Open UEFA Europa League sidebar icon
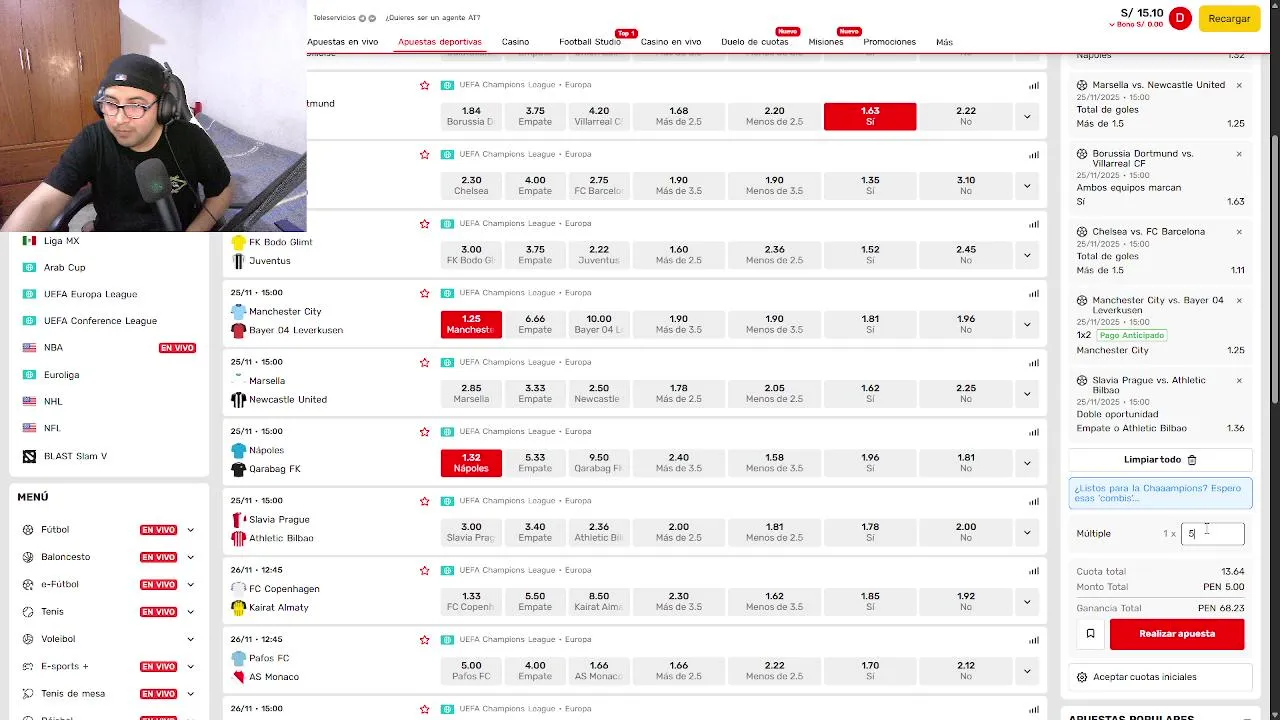The height and width of the screenshot is (720, 1280). [29, 294]
